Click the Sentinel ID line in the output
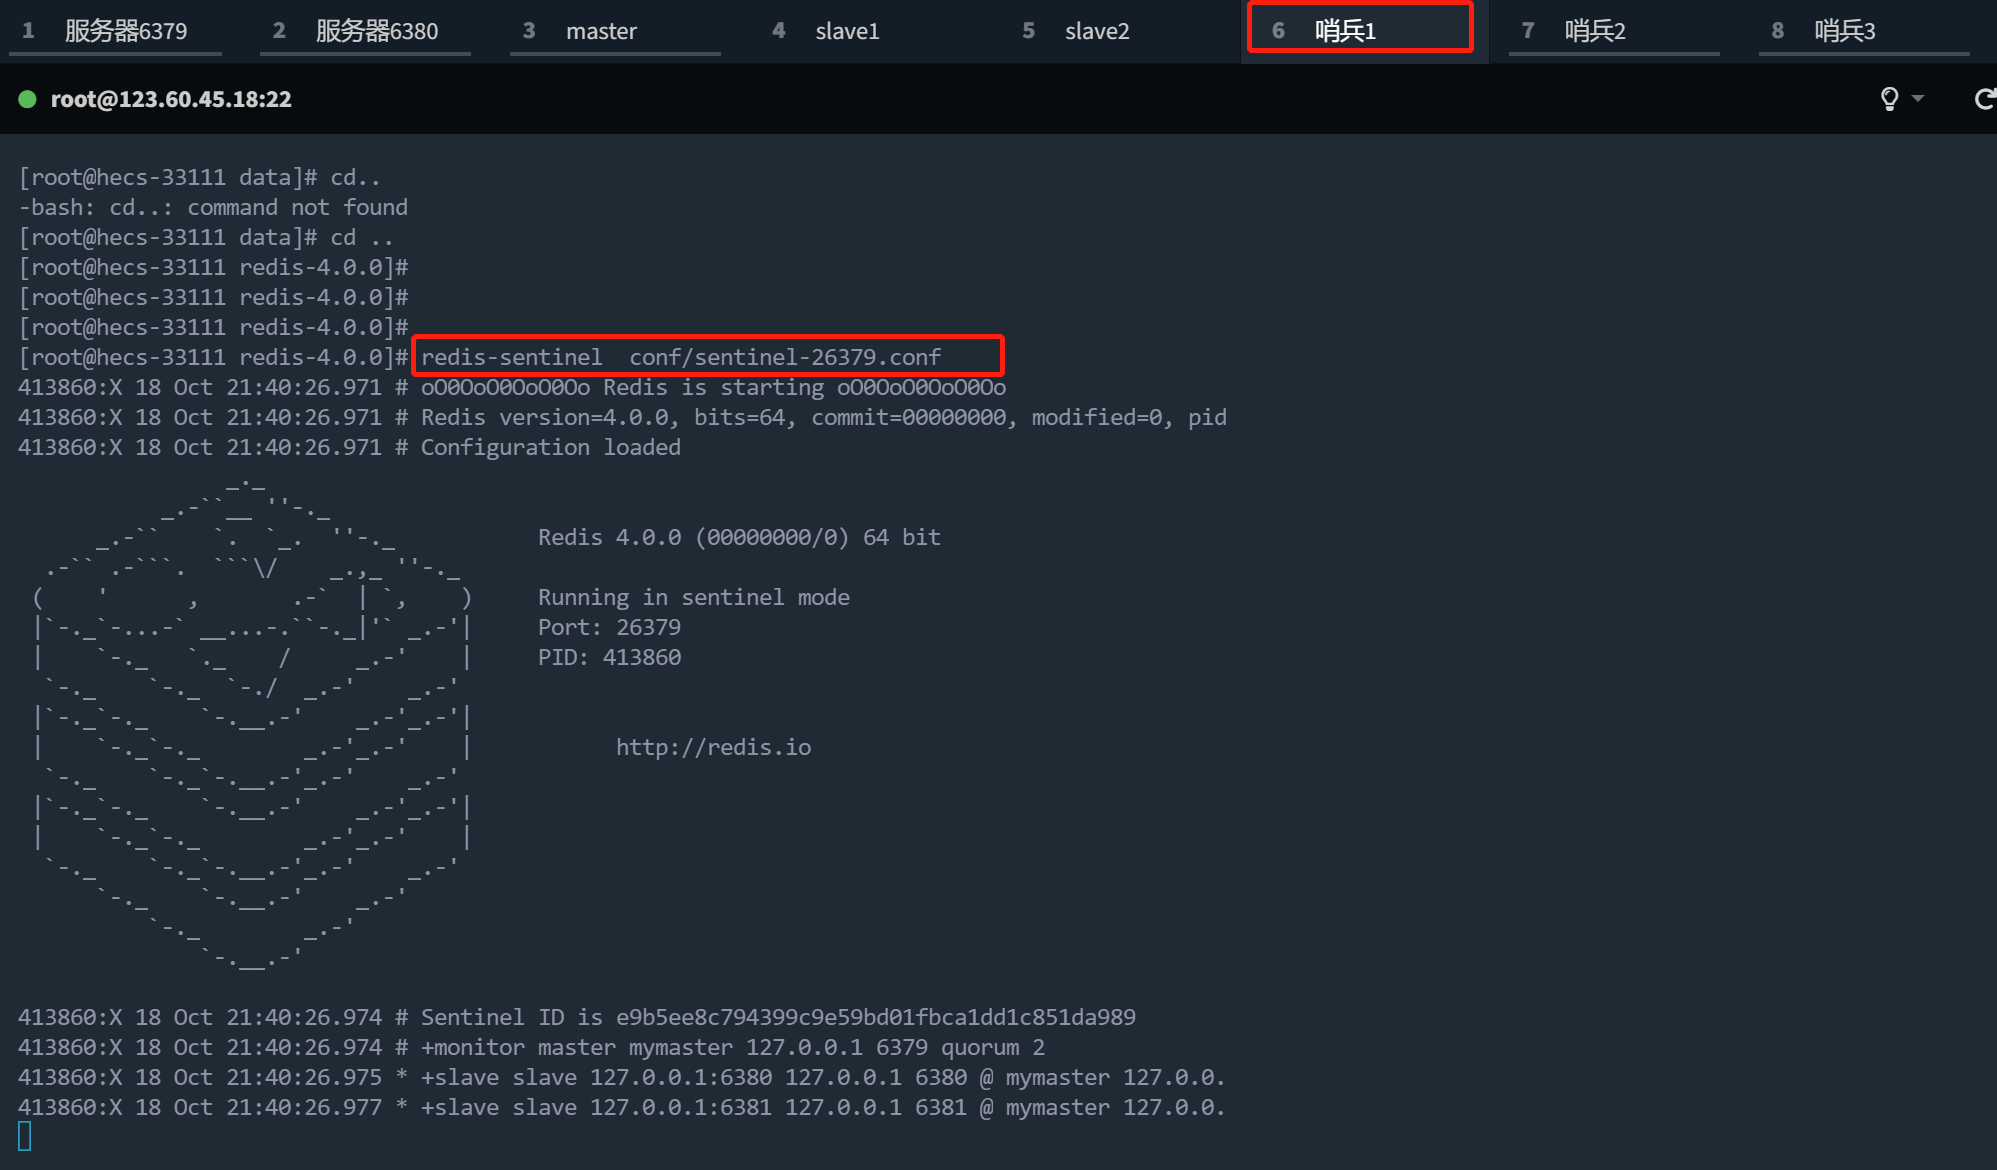 click(777, 1017)
